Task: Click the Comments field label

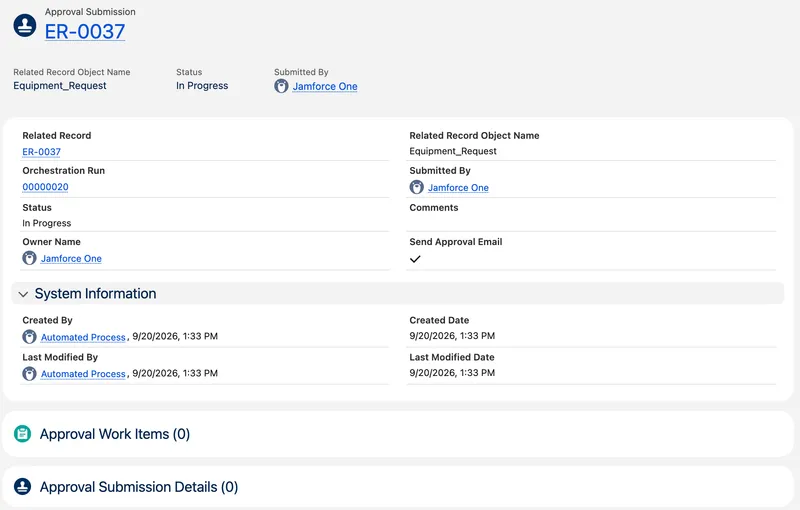Action: pyautogui.click(x=434, y=208)
